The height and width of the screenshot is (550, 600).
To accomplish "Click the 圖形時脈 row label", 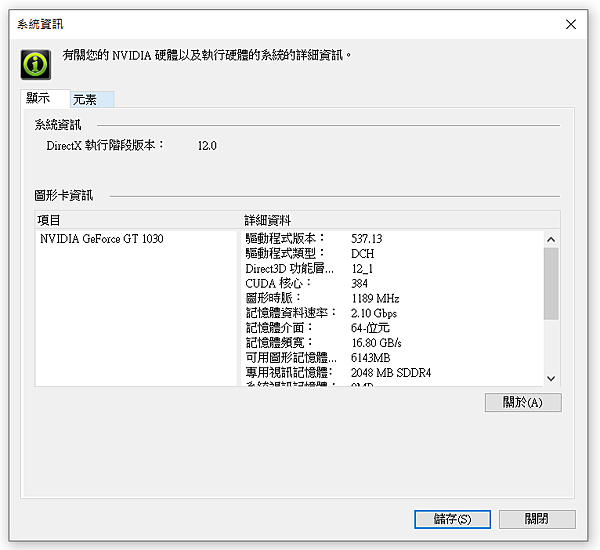I will coord(273,298).
